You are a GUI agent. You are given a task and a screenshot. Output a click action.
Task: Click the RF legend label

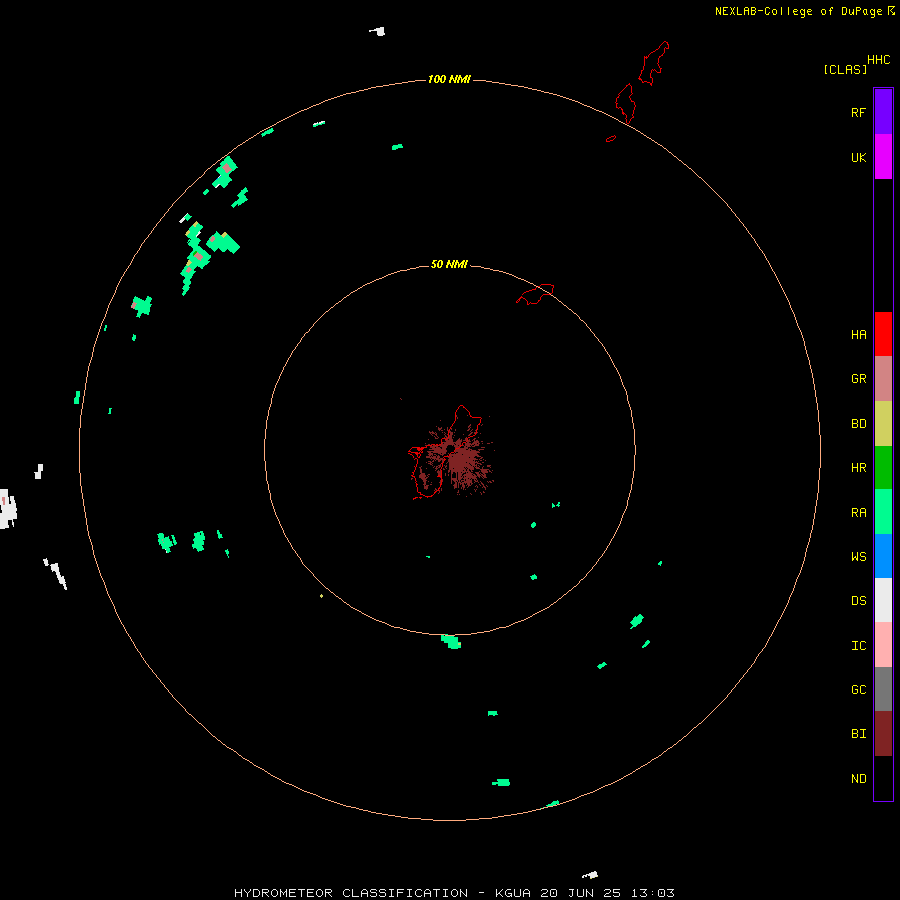point(858,112)
